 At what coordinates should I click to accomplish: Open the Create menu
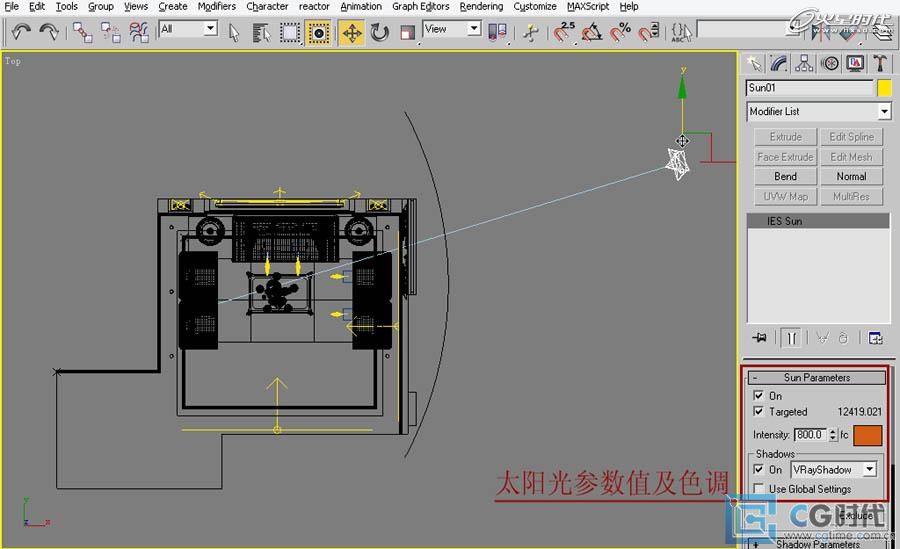tap(173, 6)
